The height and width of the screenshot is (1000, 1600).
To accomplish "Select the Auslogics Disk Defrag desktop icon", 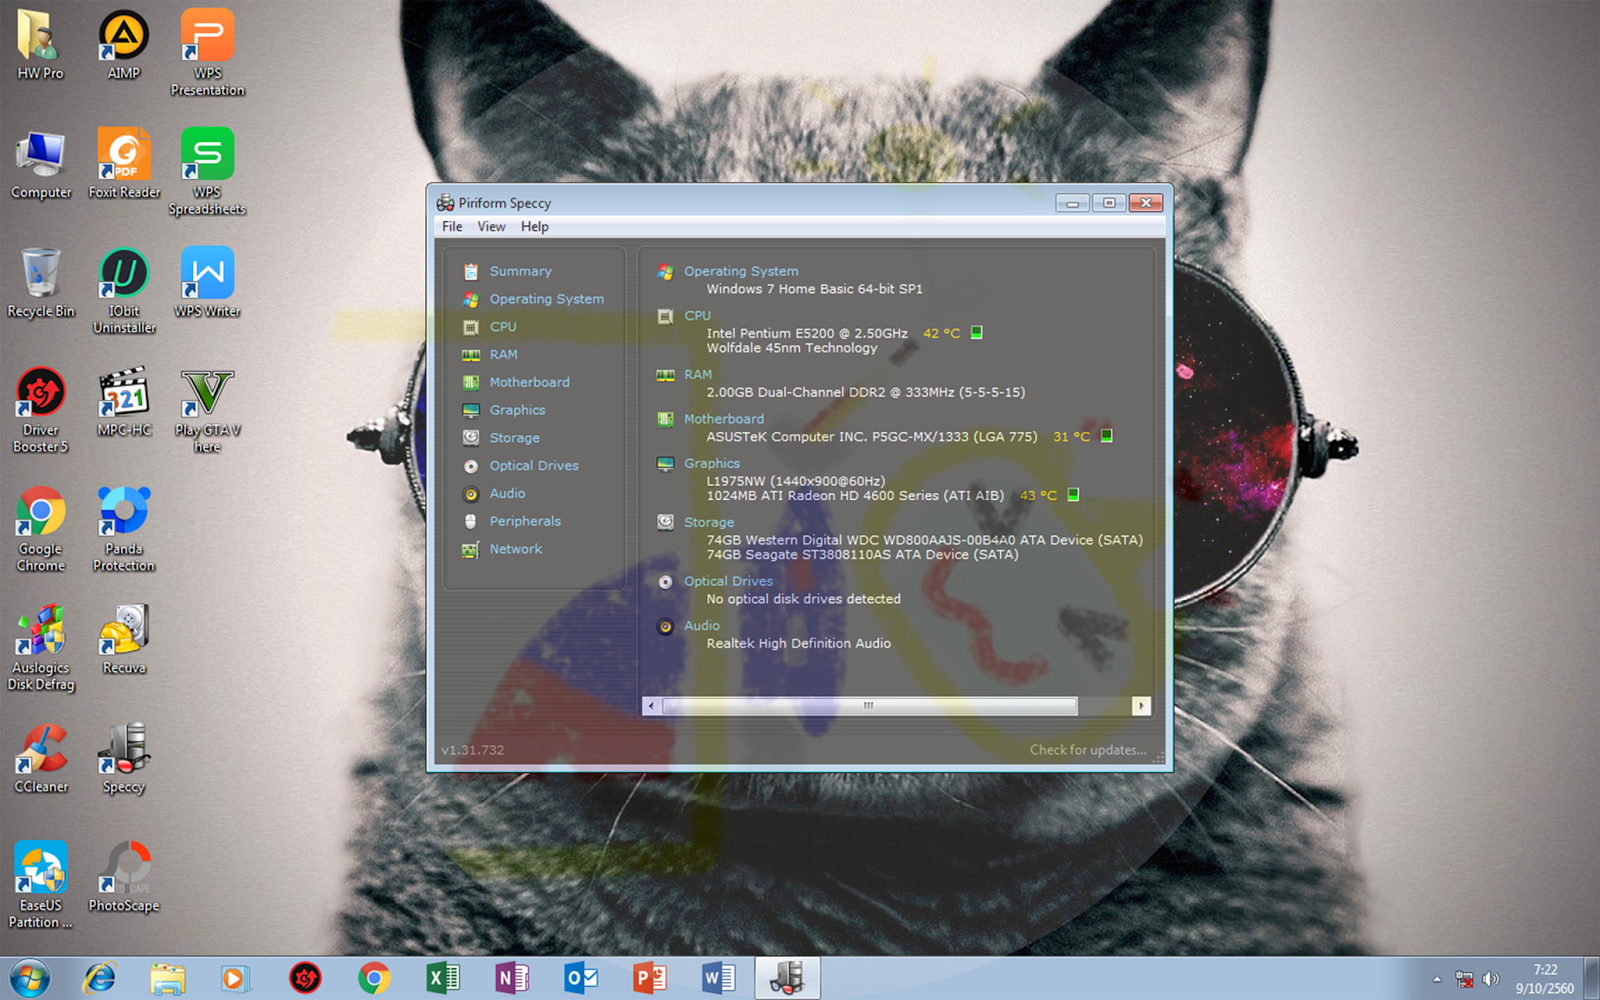I will coord(41,648).
